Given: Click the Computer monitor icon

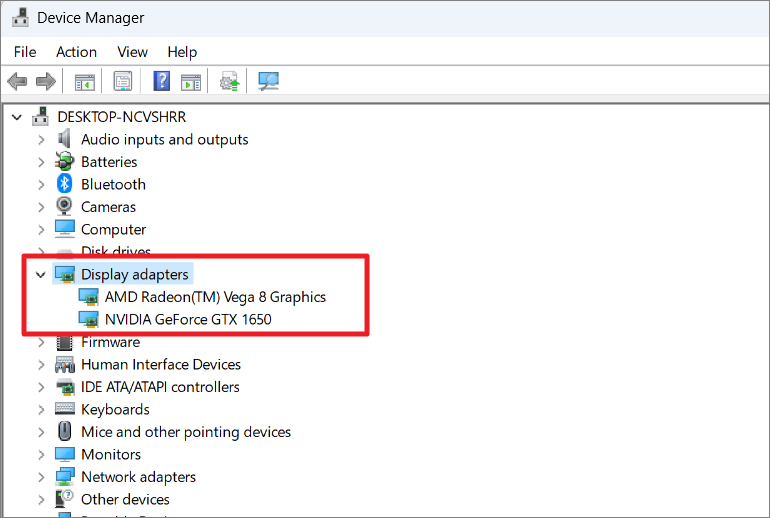Looking at the screenshot, I should 64,229.
